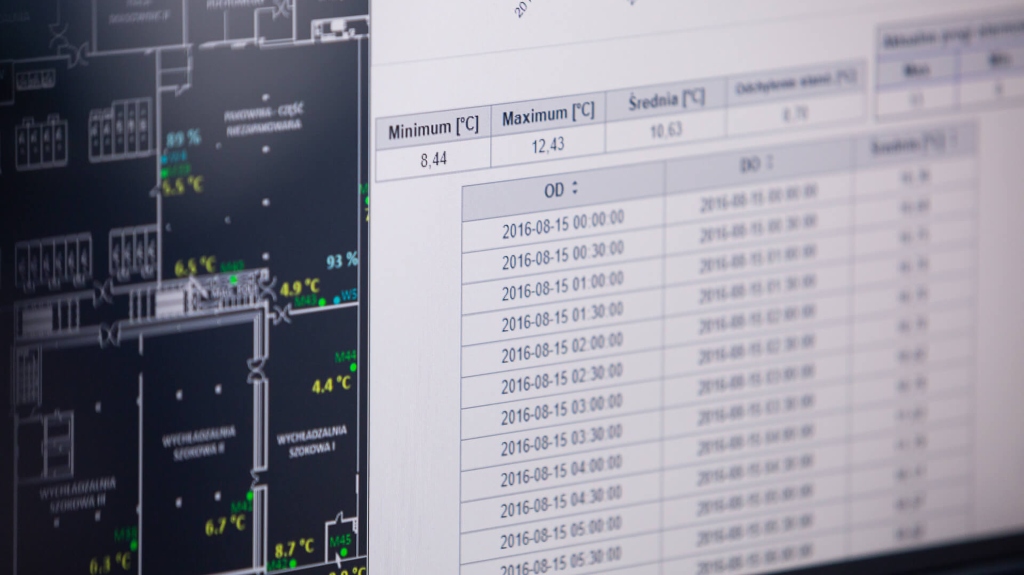Image resolution: width=1024 pixels, height=575 pixels.
Task: Click the Maximum [°C] column header
Action: pos(547,116)
